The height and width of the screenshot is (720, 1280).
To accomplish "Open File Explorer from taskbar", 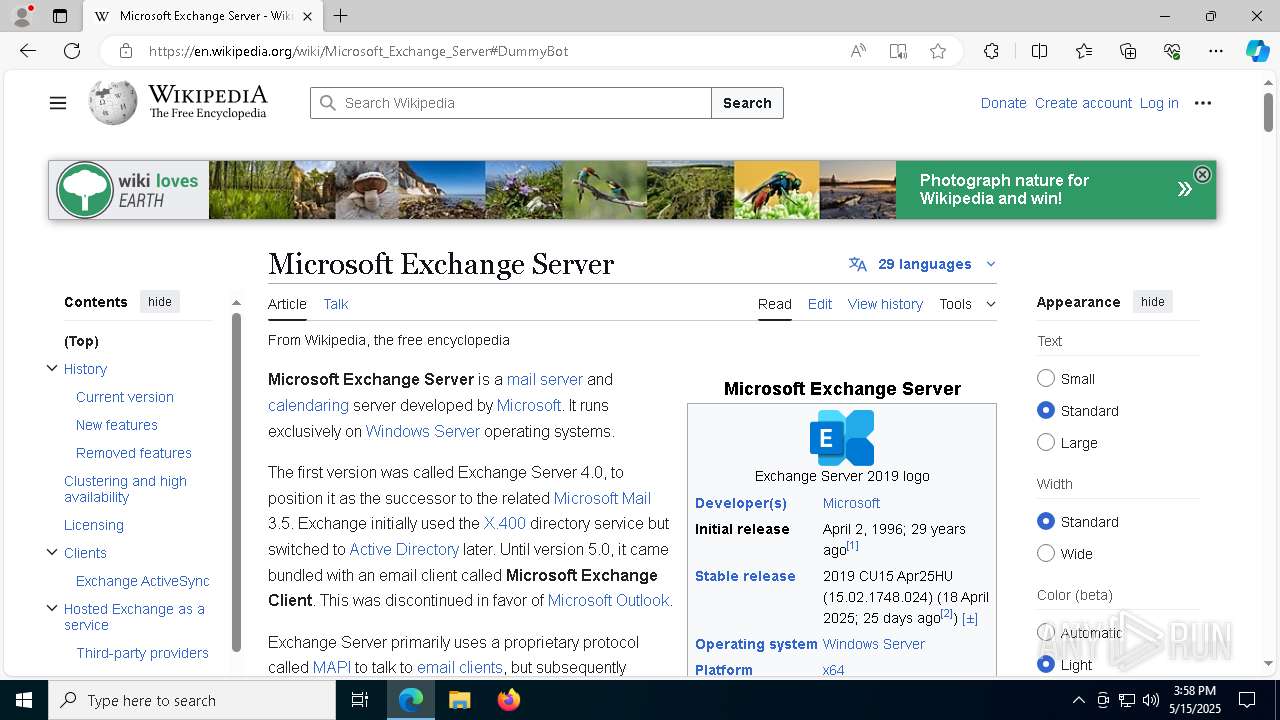I will 459,700.
